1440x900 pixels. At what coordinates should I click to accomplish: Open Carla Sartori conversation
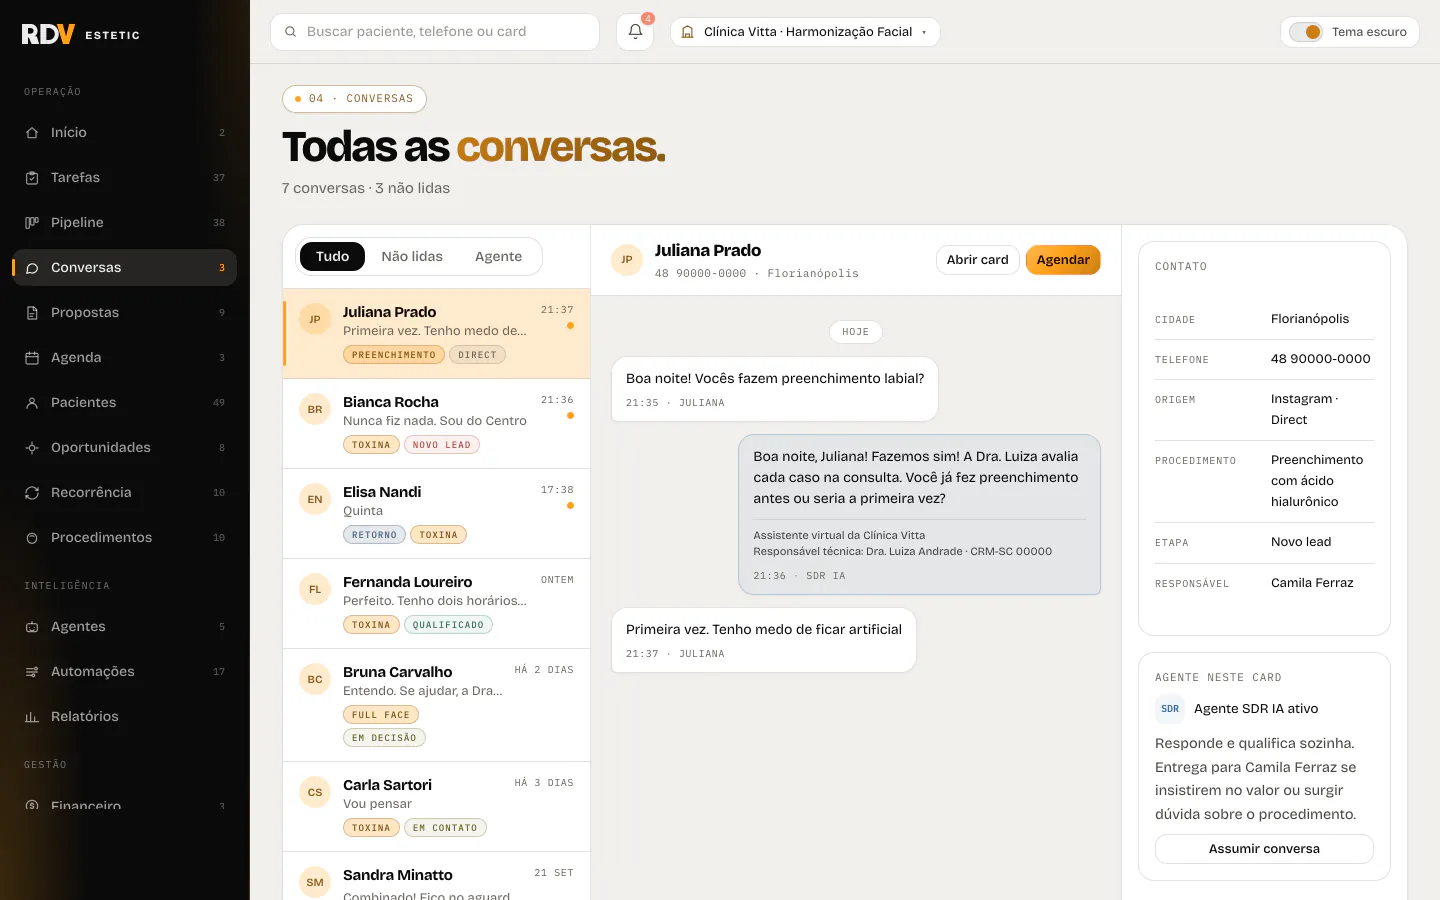(x=437, y=807)
